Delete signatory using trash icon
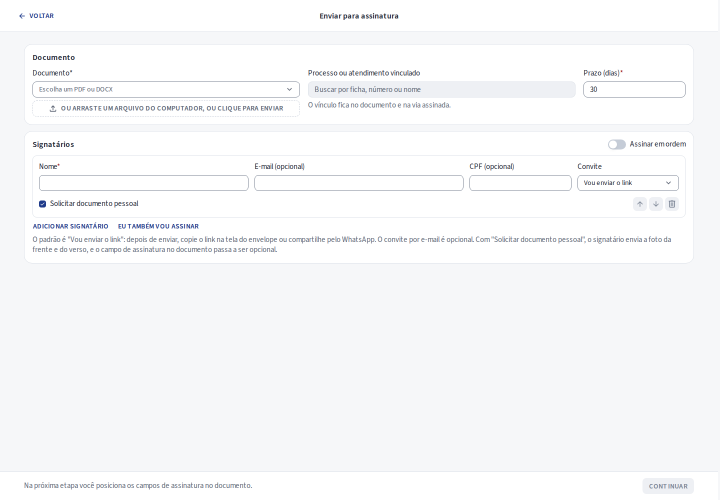720x500 pixels. (672, 204)
